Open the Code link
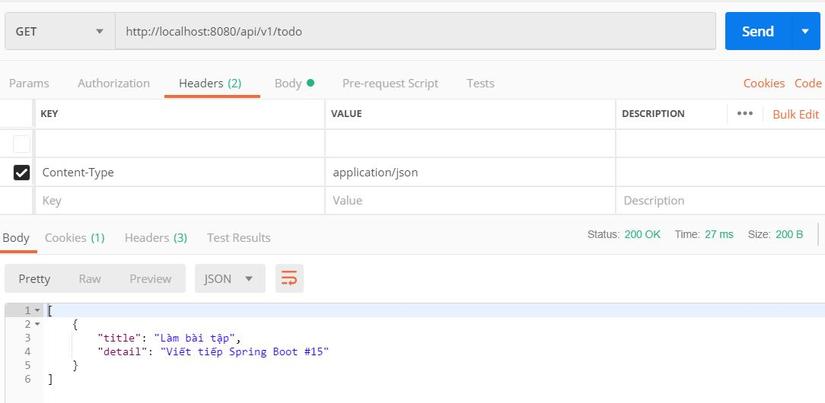Viewport: 825px width, 403px height. [x=808, y=83]
